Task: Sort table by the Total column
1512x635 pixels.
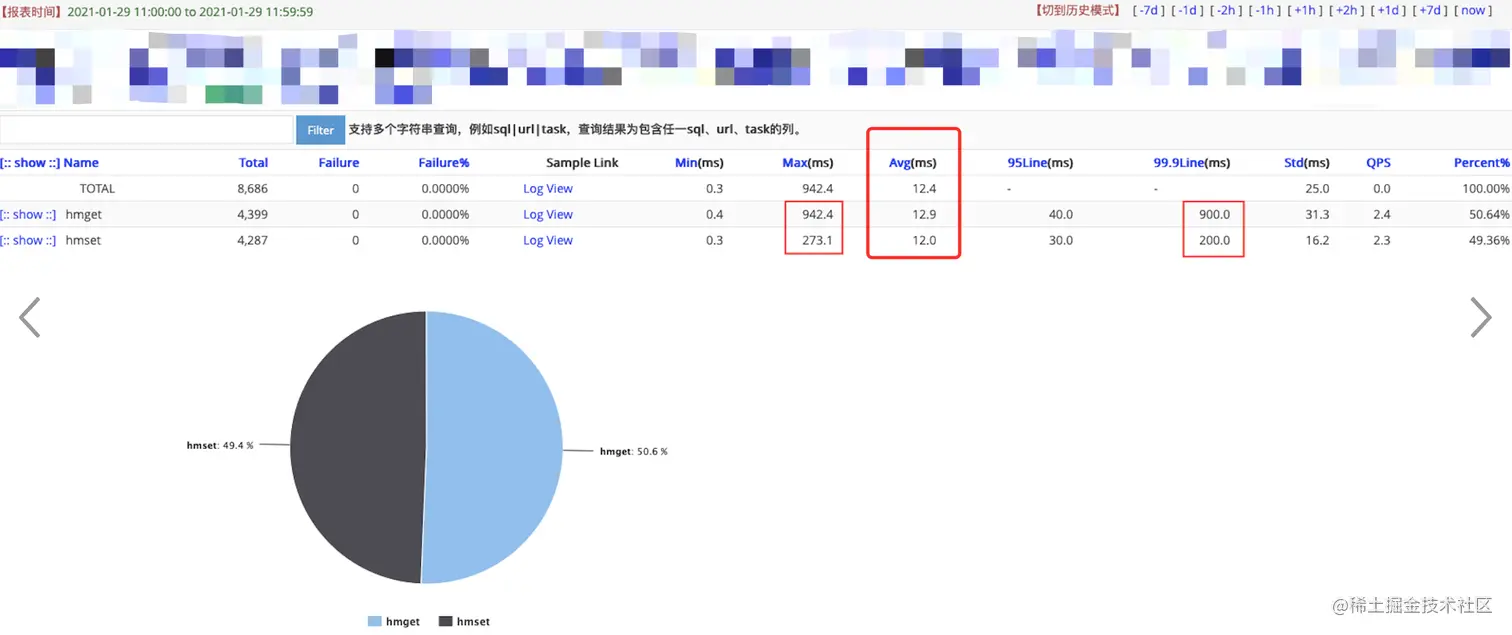Action: [x=253, y=163]
